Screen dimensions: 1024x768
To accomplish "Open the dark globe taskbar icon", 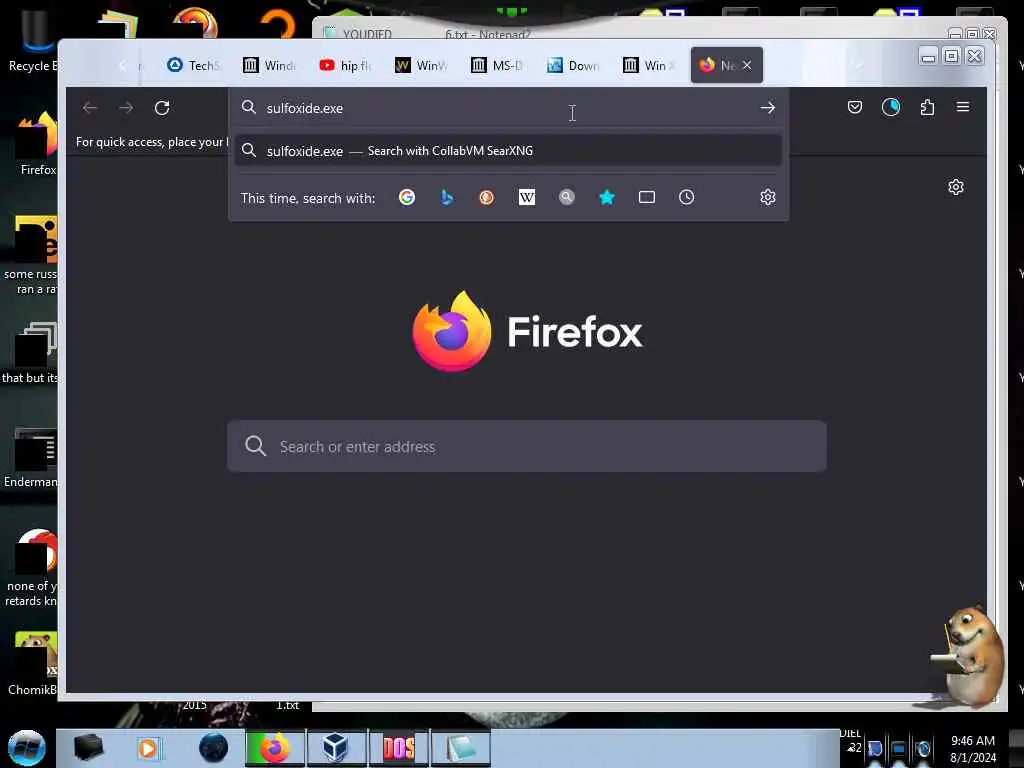I will coord(214,748).
